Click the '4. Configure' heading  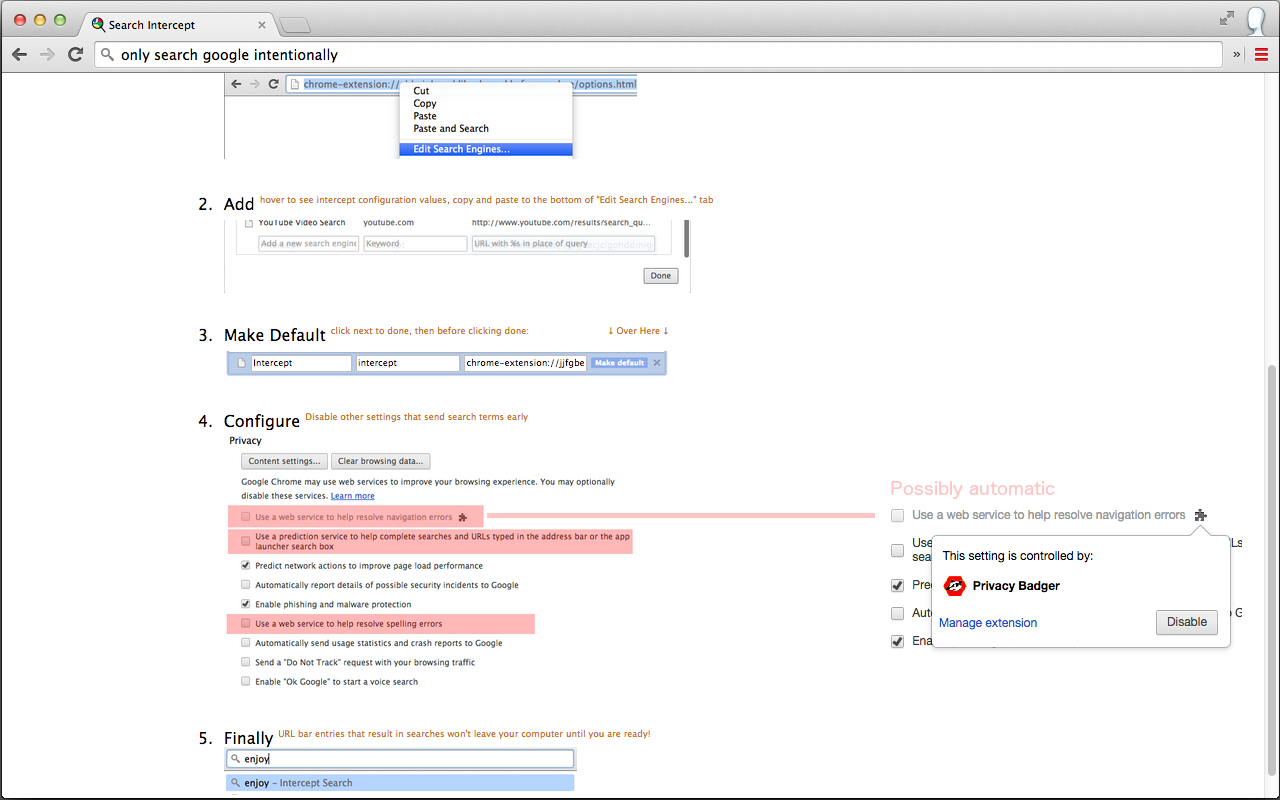[249, 421]
